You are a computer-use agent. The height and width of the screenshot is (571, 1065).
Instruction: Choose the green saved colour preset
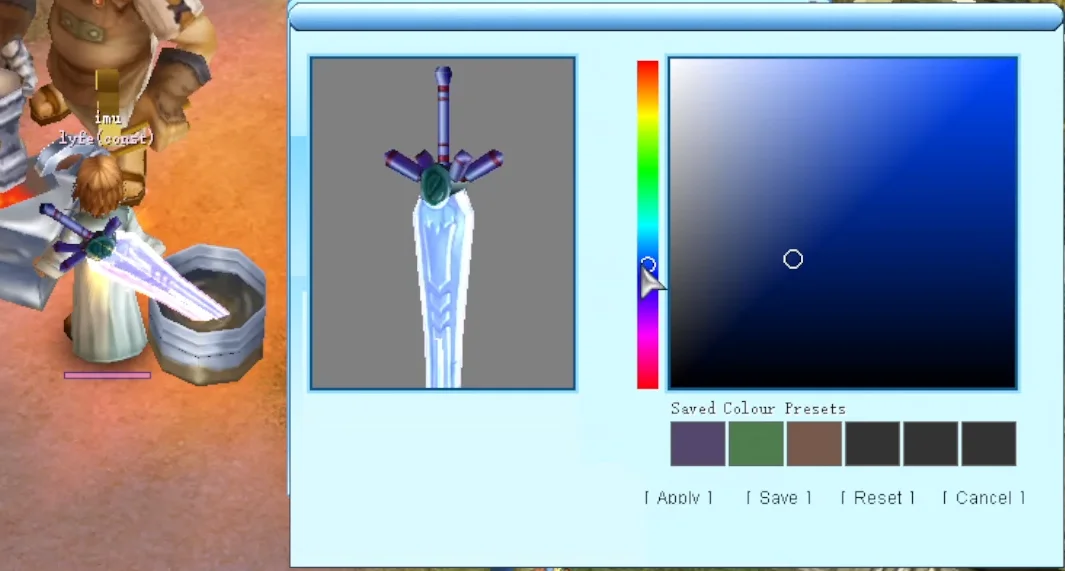[x=755, y=444]
